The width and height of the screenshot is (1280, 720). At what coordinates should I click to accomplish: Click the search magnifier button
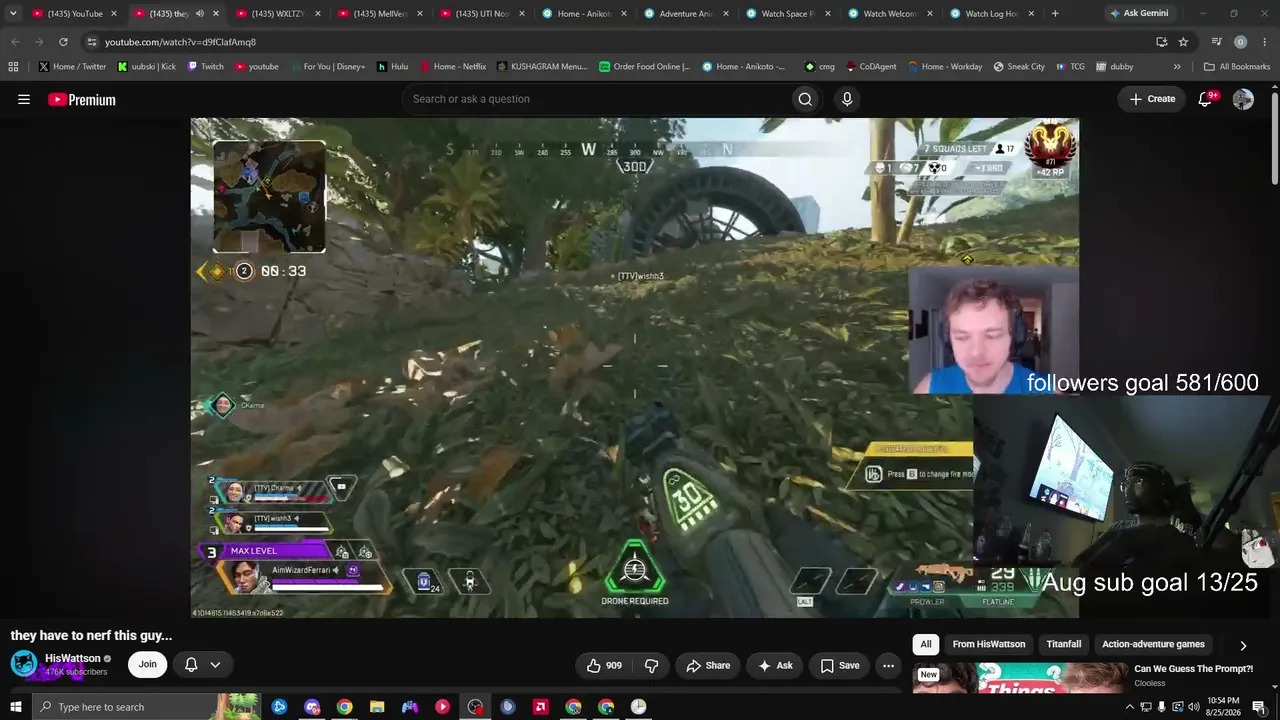(x=805, y=99)
